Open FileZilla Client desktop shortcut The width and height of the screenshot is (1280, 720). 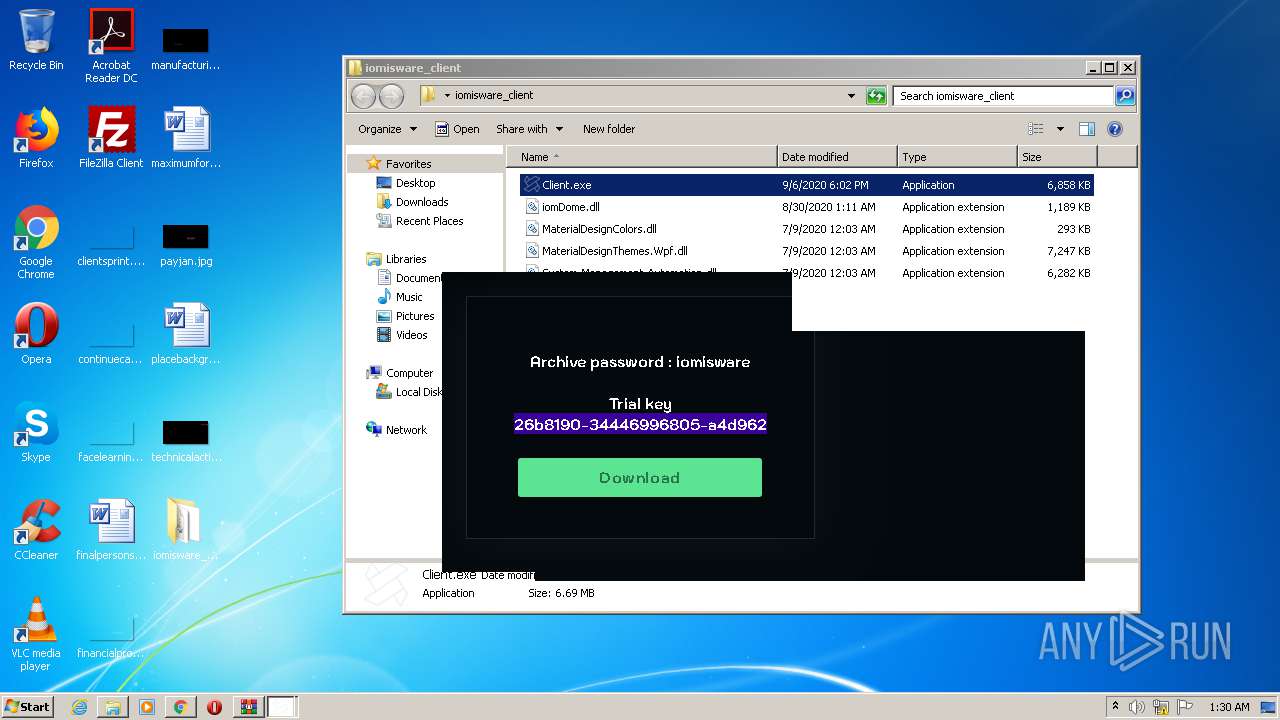[111, 138]
